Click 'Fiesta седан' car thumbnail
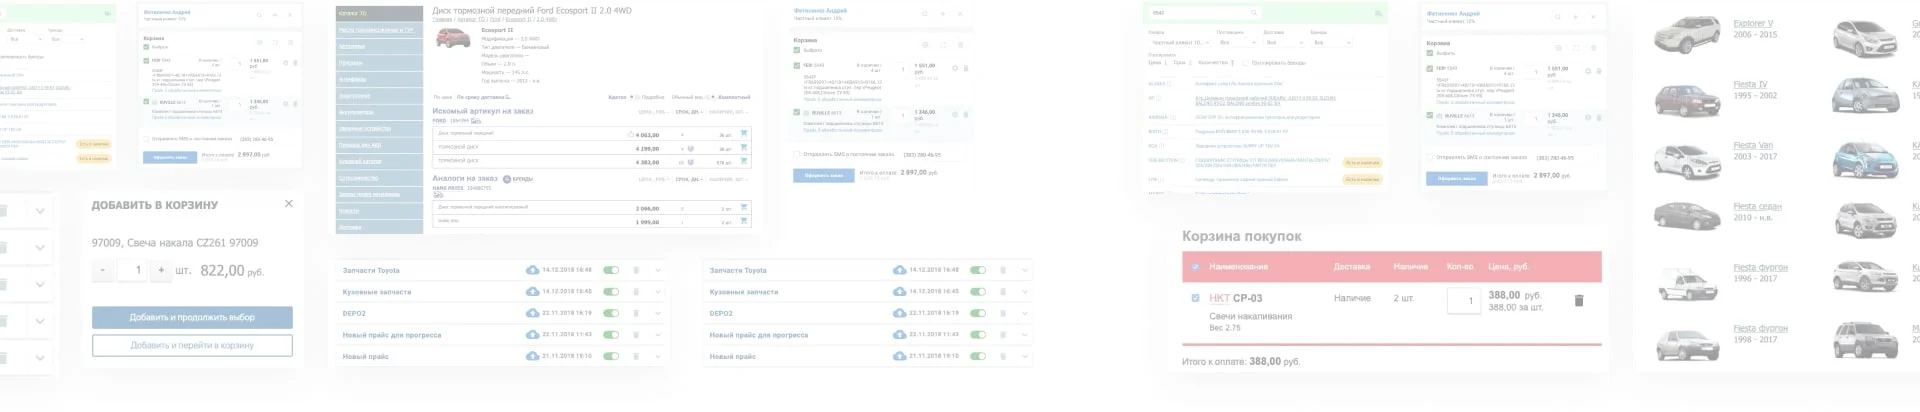 [x=1687, y=215]
